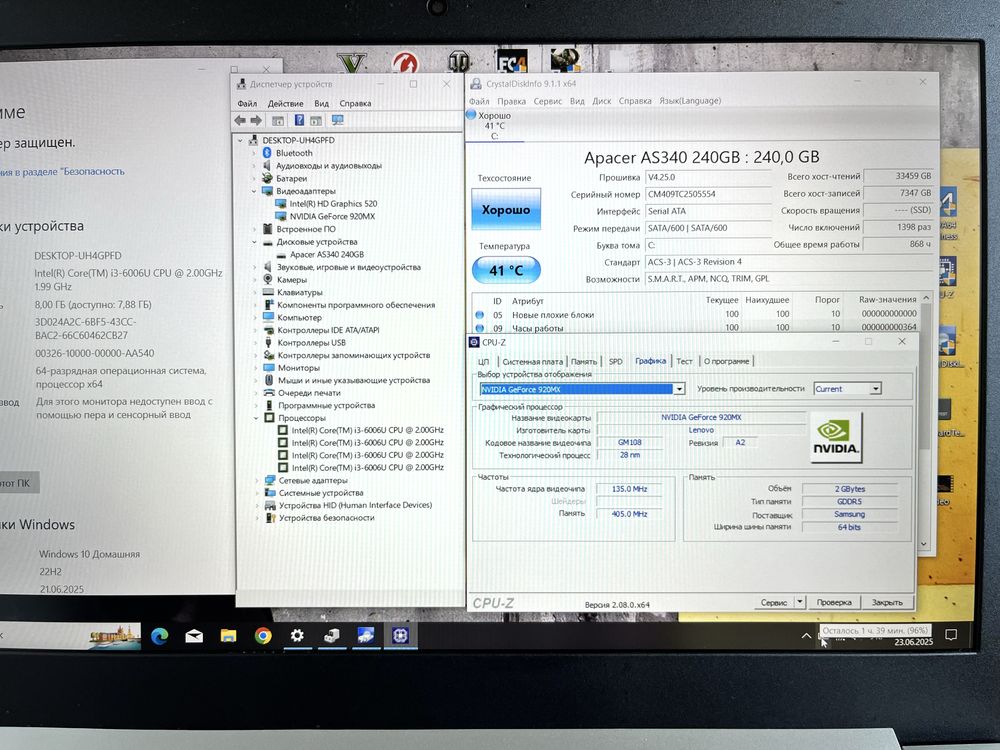This screenshot has height=750, width=1000.
Task: Collapse the DESKTOP-UH4GPFD root node
Action: (x=240, y=140)
